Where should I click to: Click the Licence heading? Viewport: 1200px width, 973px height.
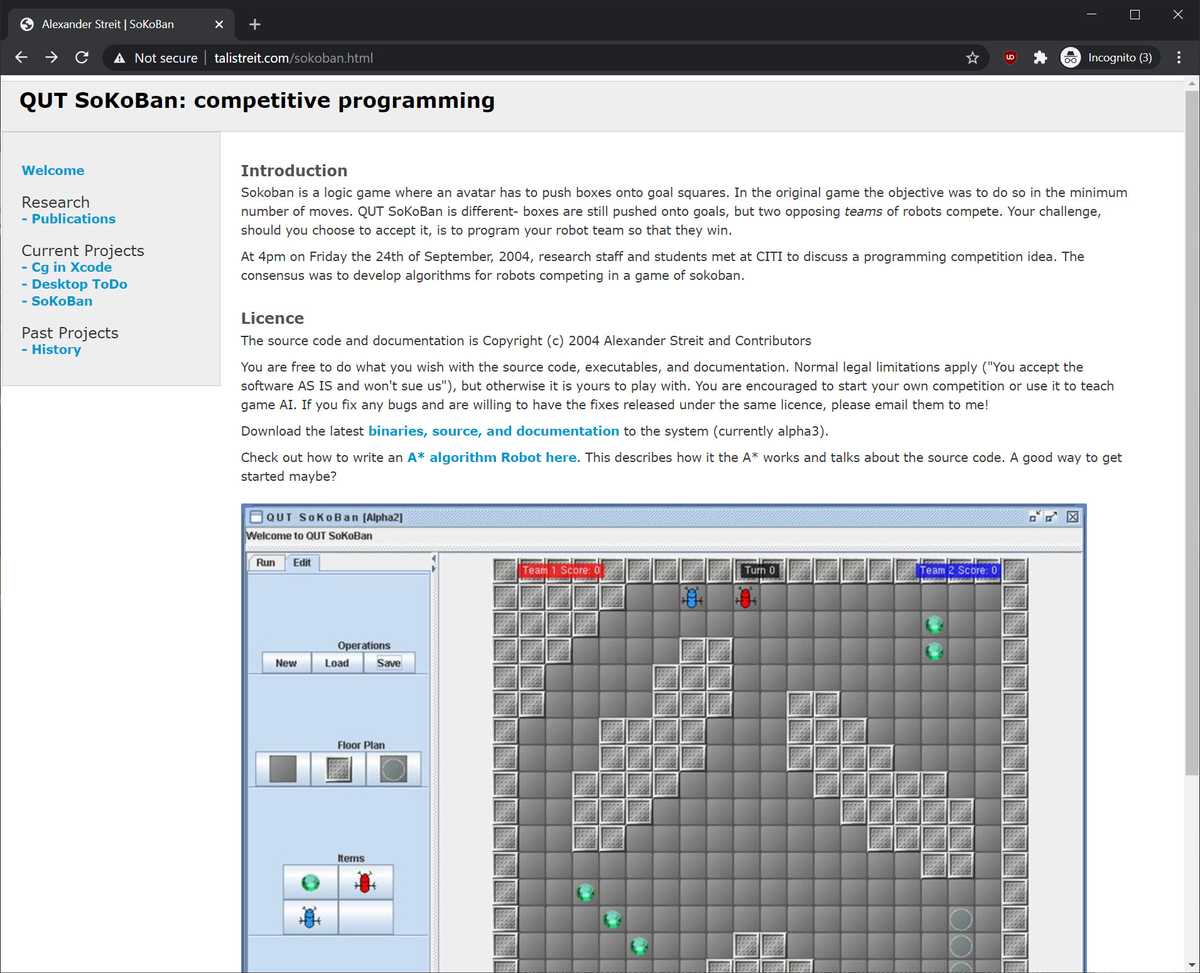[272, 319]
